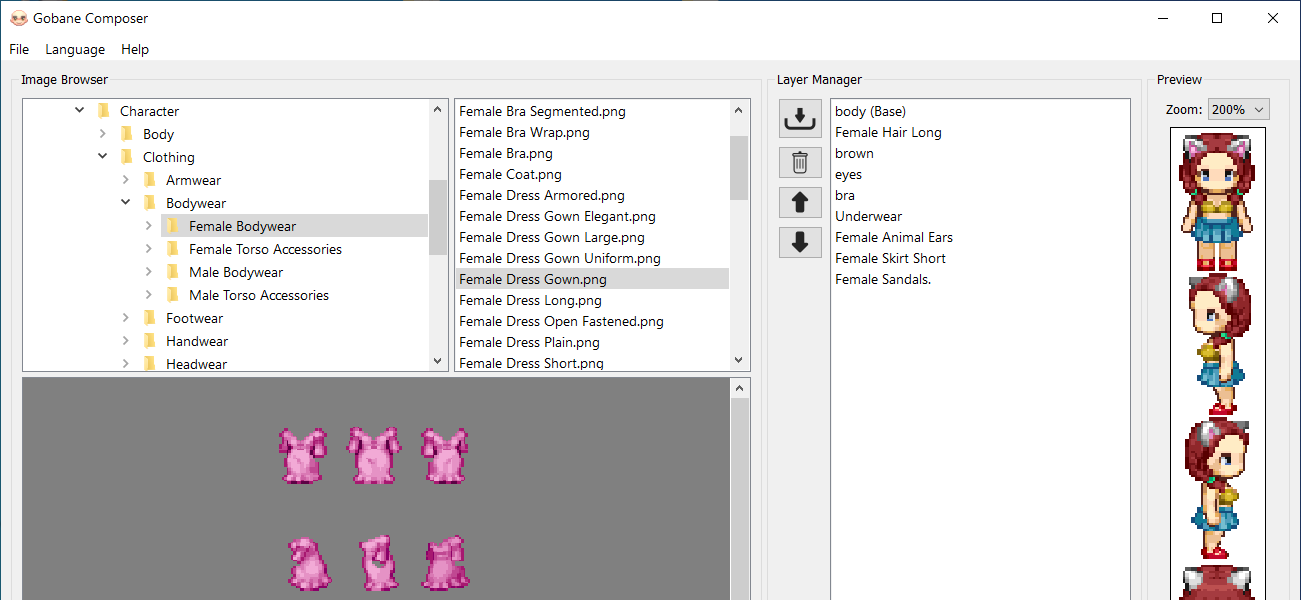
Task: Open the Language menu
Action: coord(75,49)
